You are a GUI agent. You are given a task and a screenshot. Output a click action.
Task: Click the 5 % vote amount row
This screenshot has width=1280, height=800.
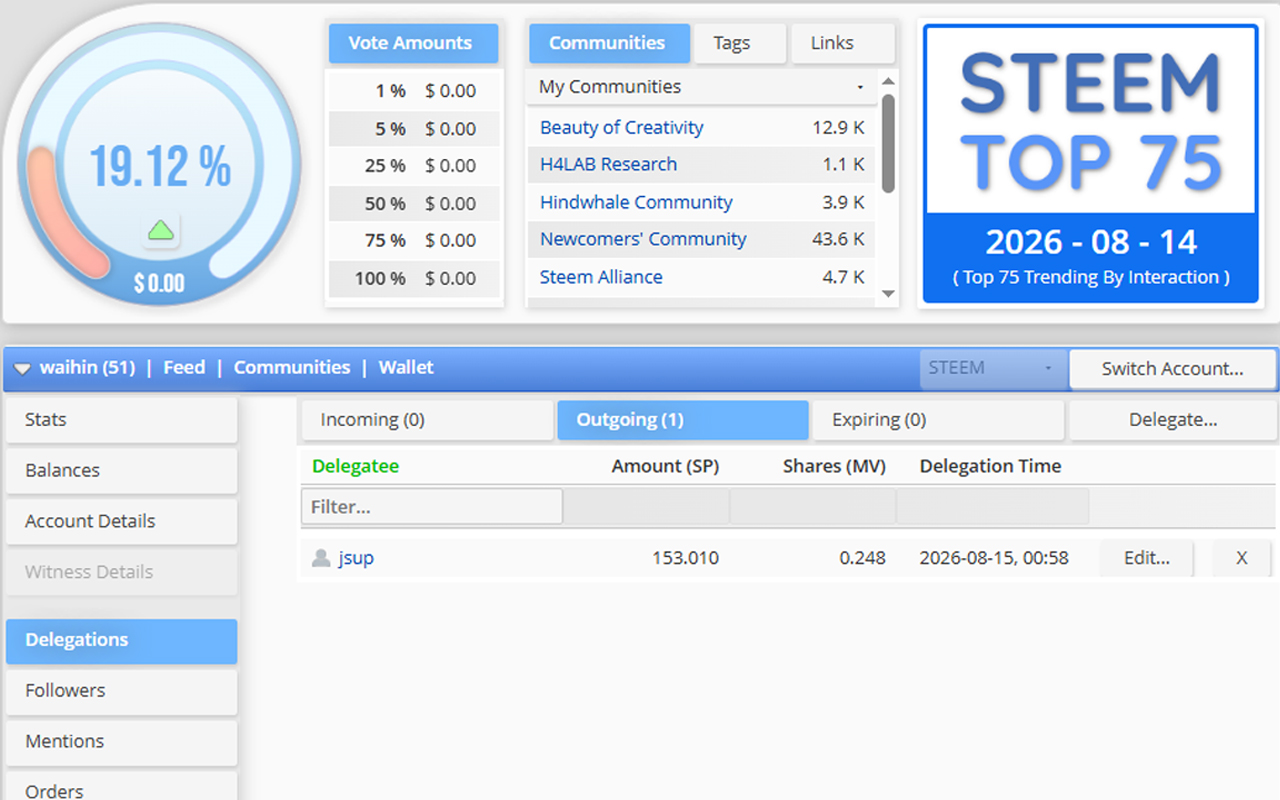click(414, 129)
